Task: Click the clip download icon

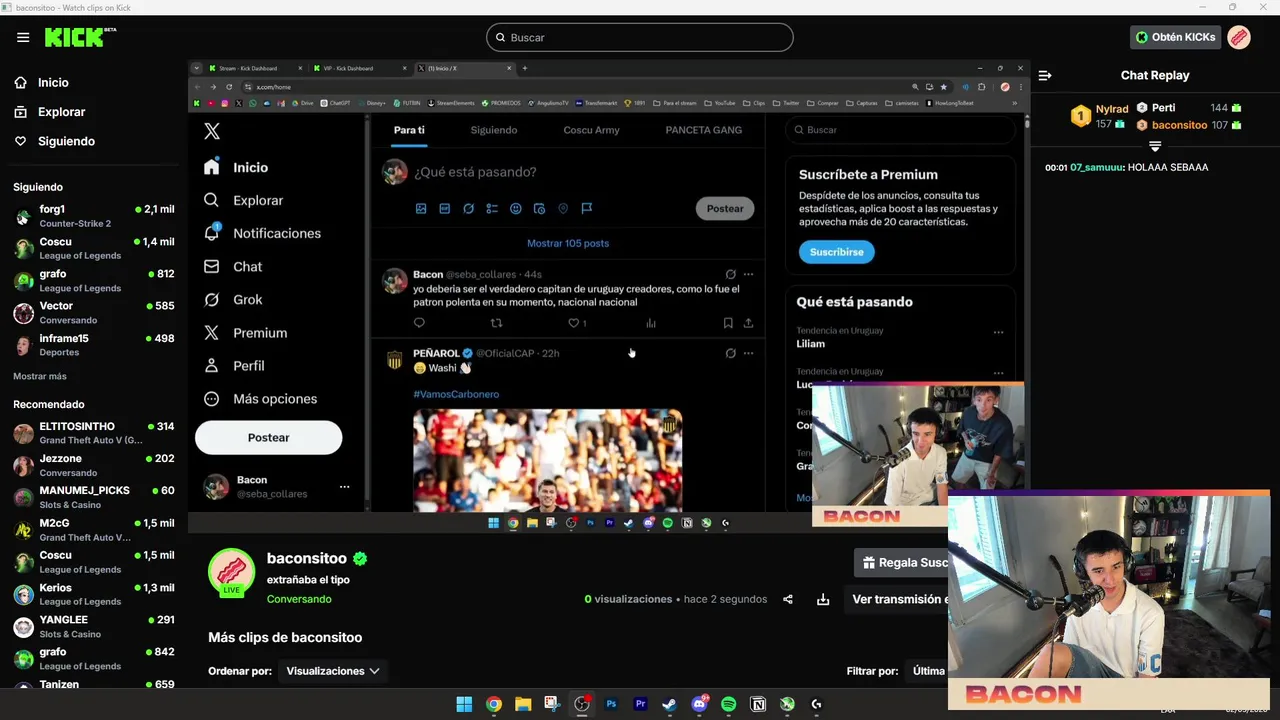Action: [x=823, y=599]
